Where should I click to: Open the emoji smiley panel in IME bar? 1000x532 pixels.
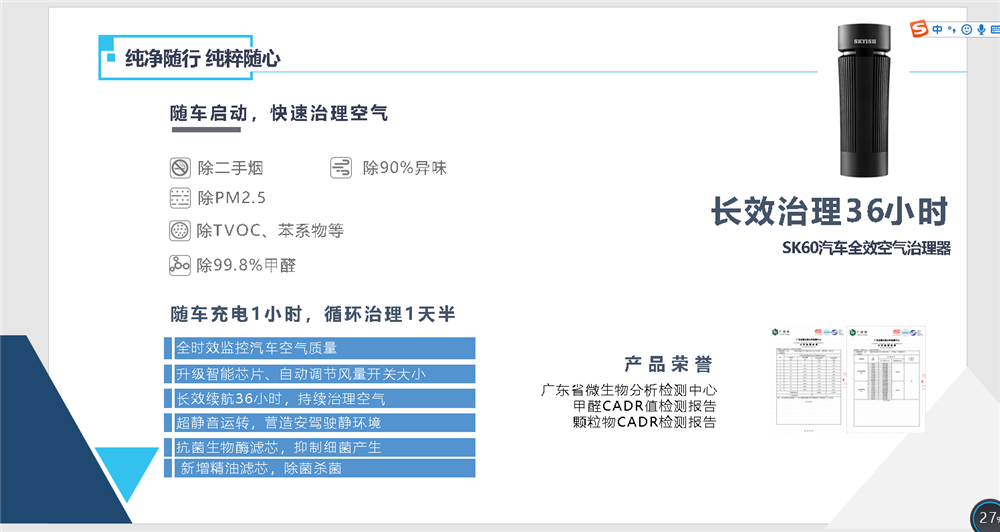coord(967,29)
